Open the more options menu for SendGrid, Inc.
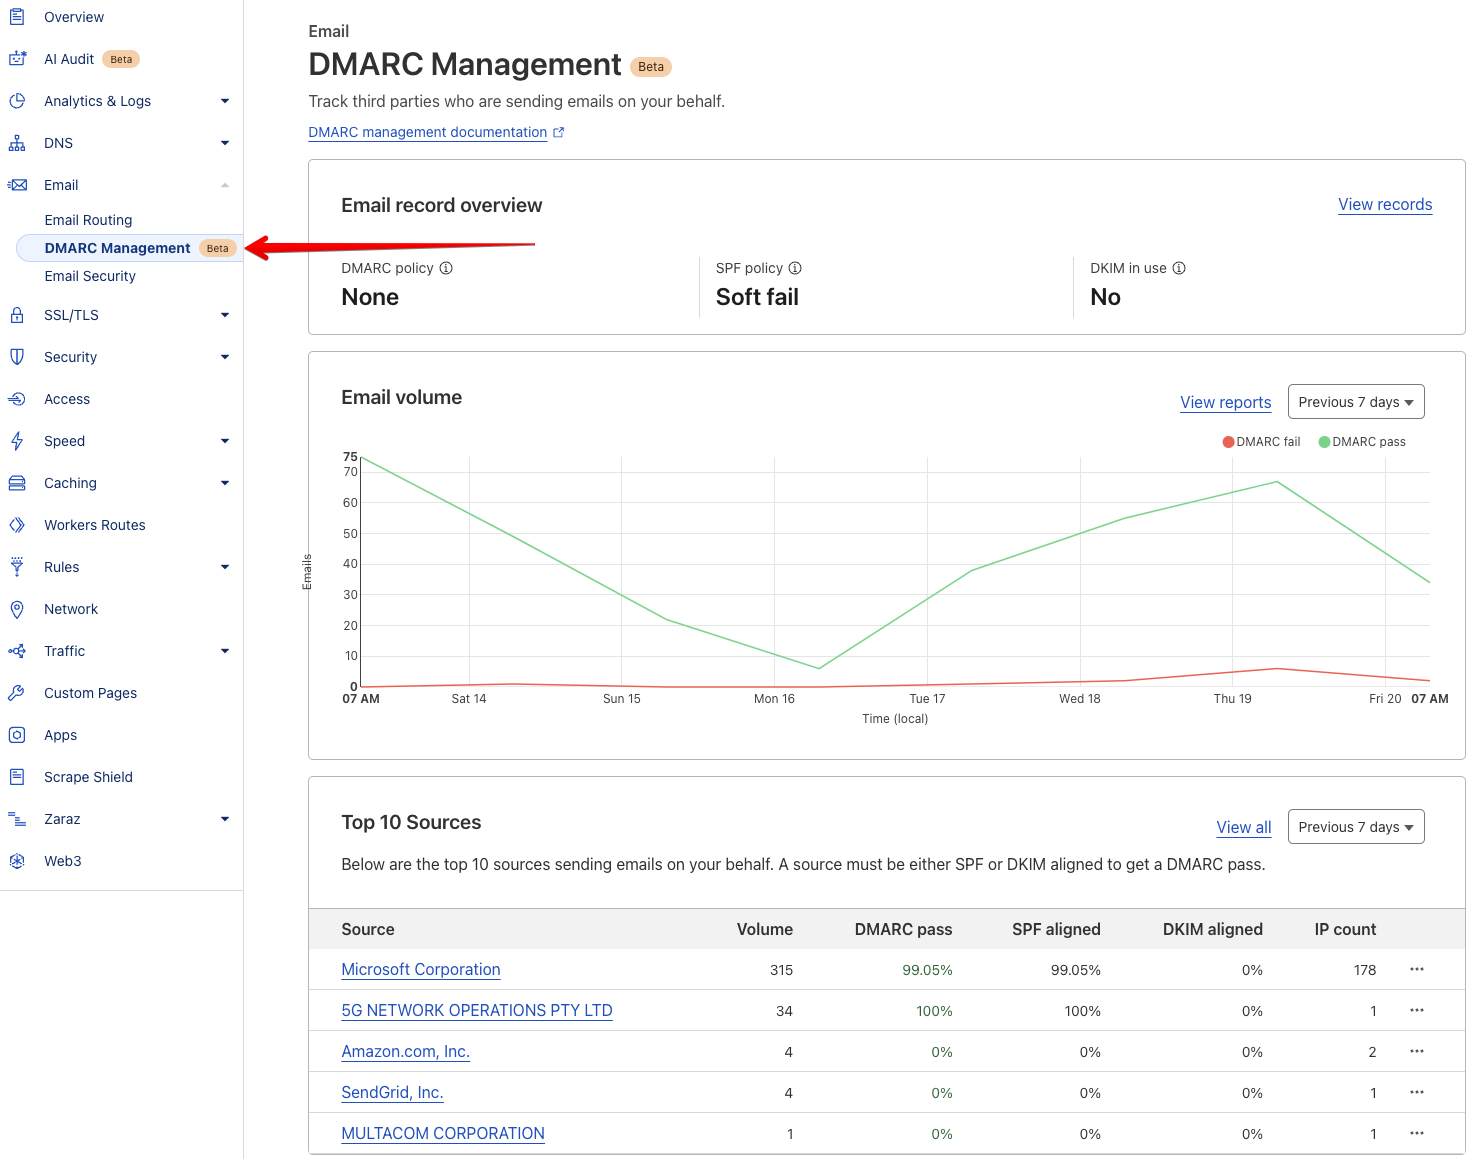Screen dimensions: 1466x1159 point(1417,1092)
